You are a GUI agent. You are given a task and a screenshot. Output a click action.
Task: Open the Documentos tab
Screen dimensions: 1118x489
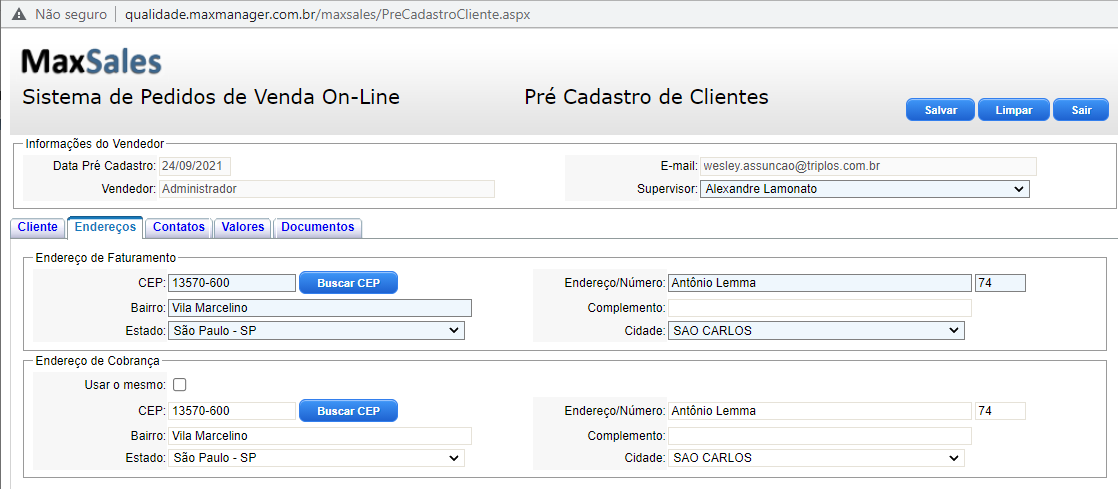click(x=318, y=227)
